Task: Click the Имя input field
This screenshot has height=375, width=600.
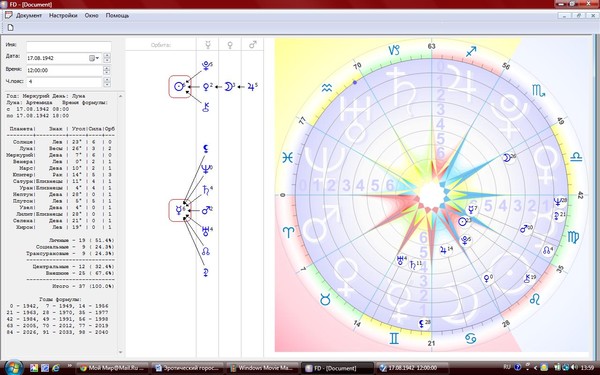Action: tap(68, 46)
